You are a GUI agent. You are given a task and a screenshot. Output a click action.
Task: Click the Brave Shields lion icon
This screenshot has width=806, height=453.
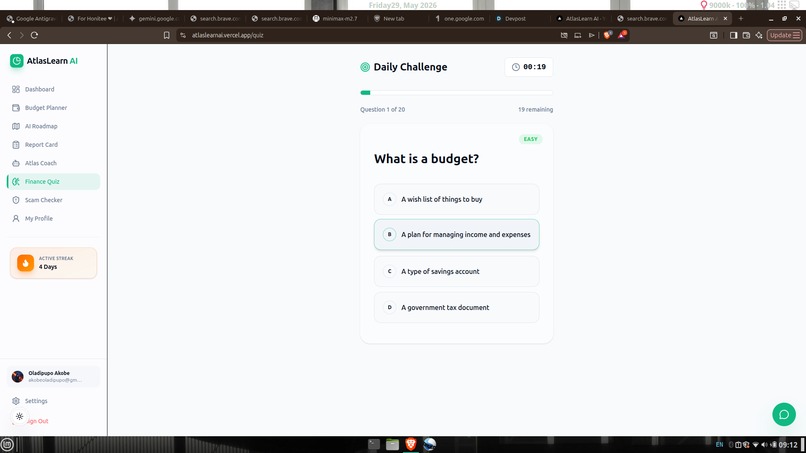[x=608, y=35]
